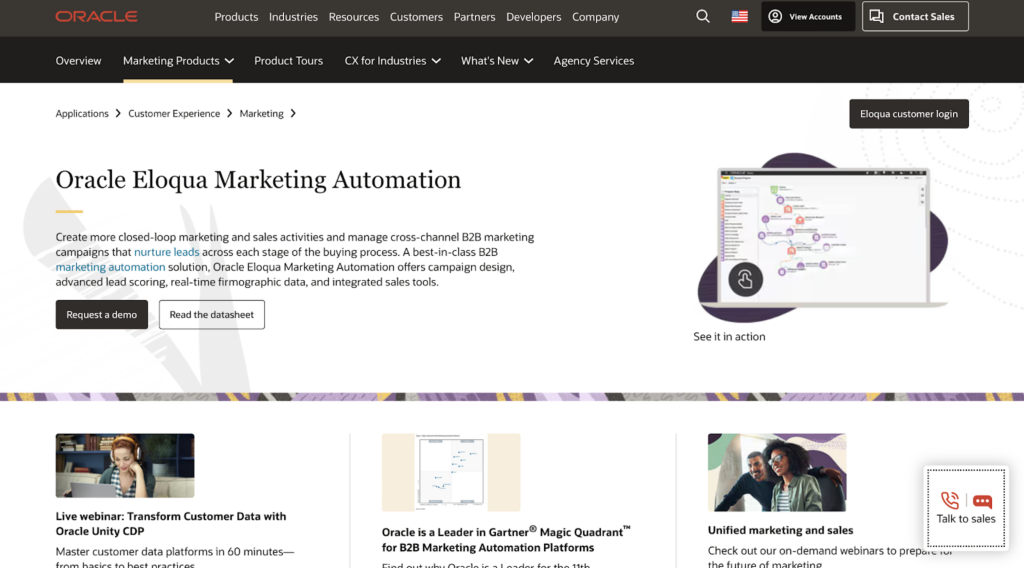
Task: Click the two smiling colleagues thumbnail
Action: pyautogui.click(x=776, y=472)
